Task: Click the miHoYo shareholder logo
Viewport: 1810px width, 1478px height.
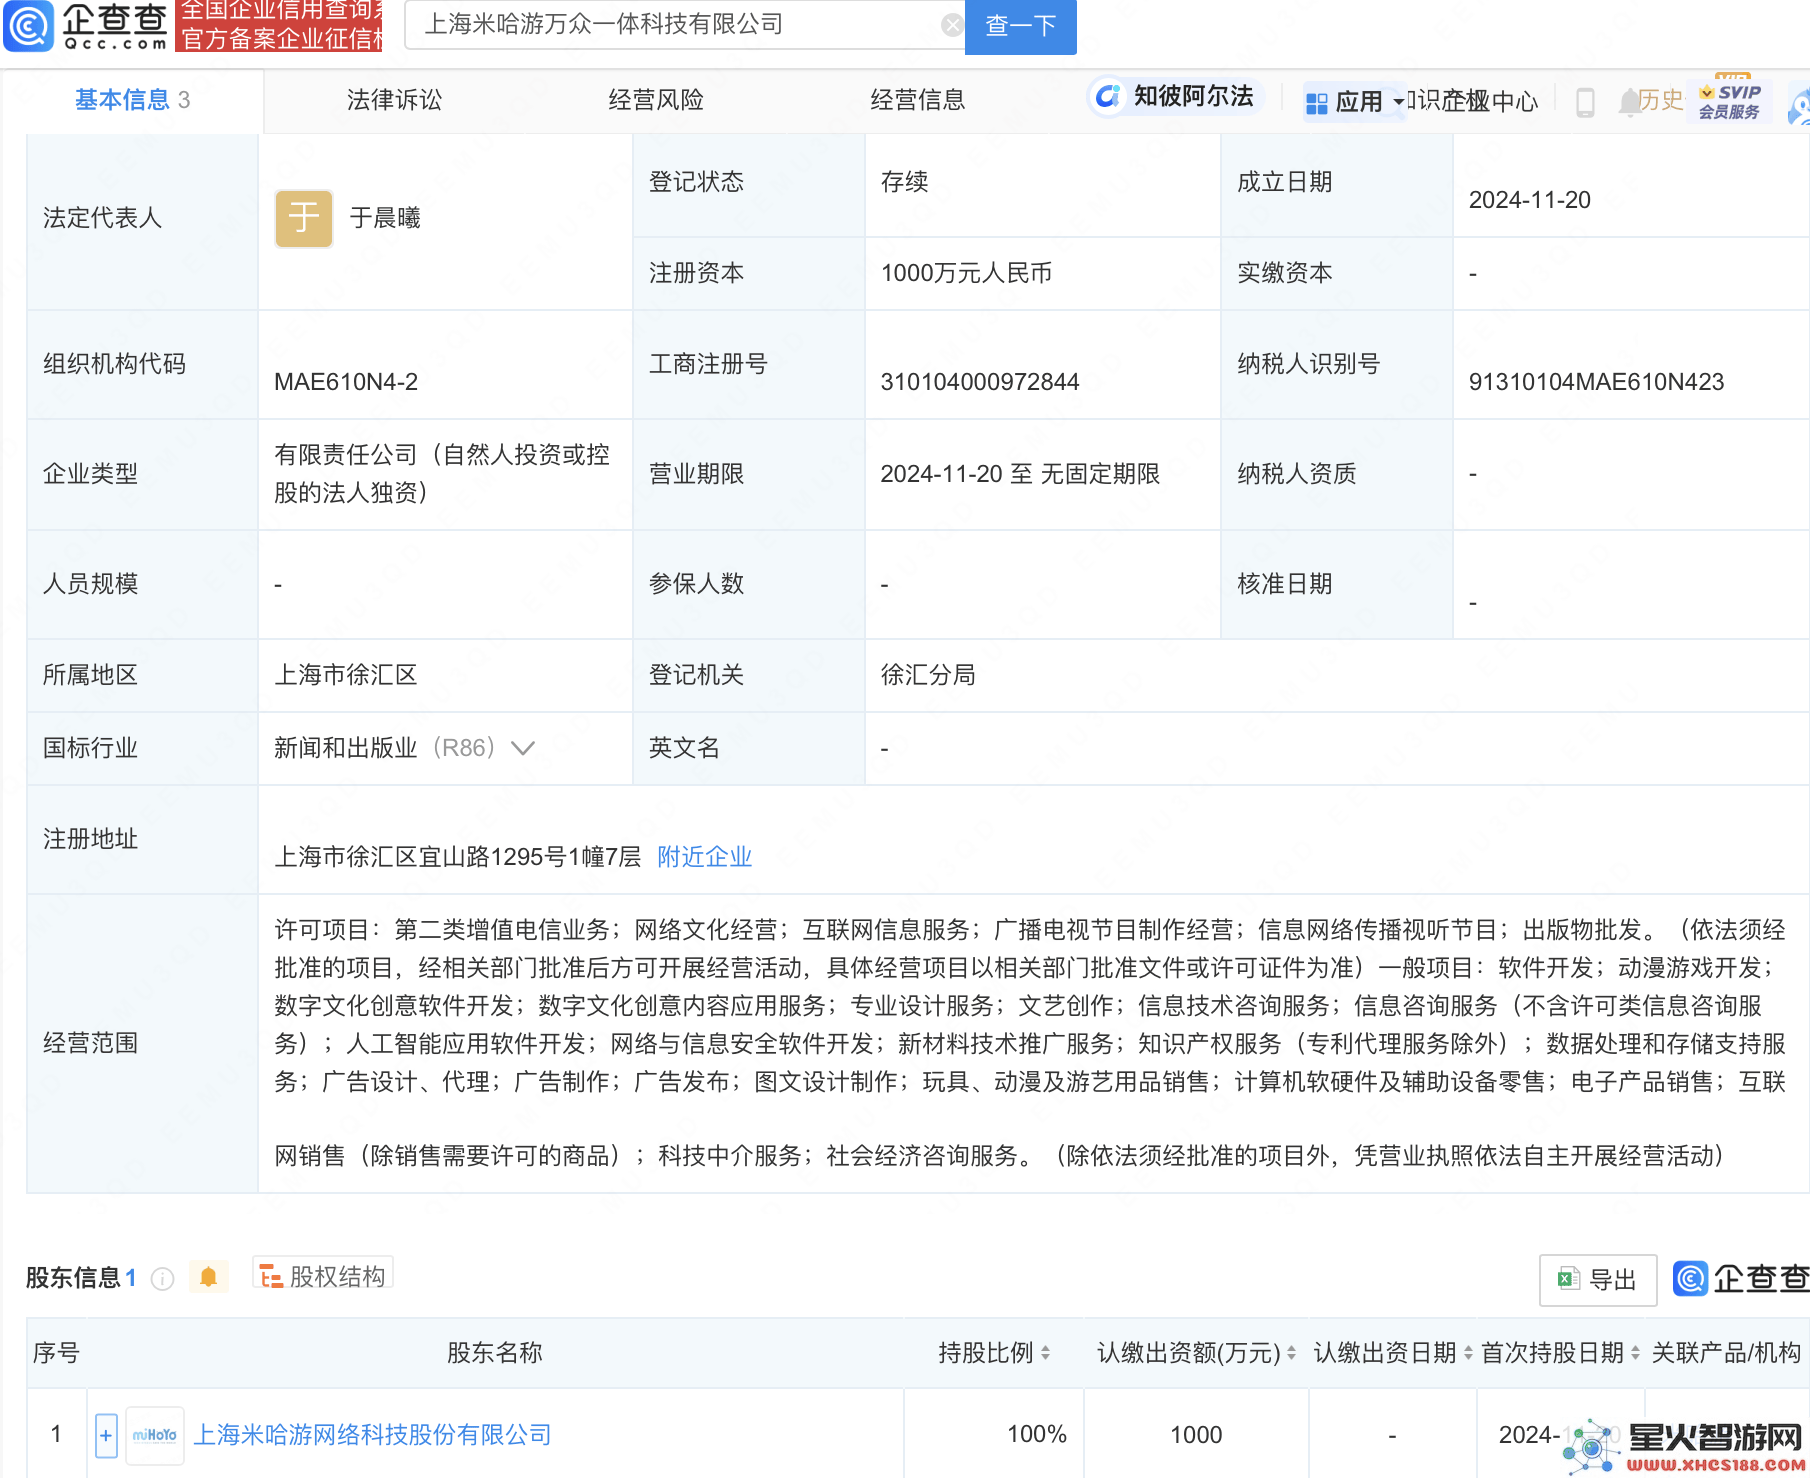Action: pyautogui.click(x=155, y=1435)
